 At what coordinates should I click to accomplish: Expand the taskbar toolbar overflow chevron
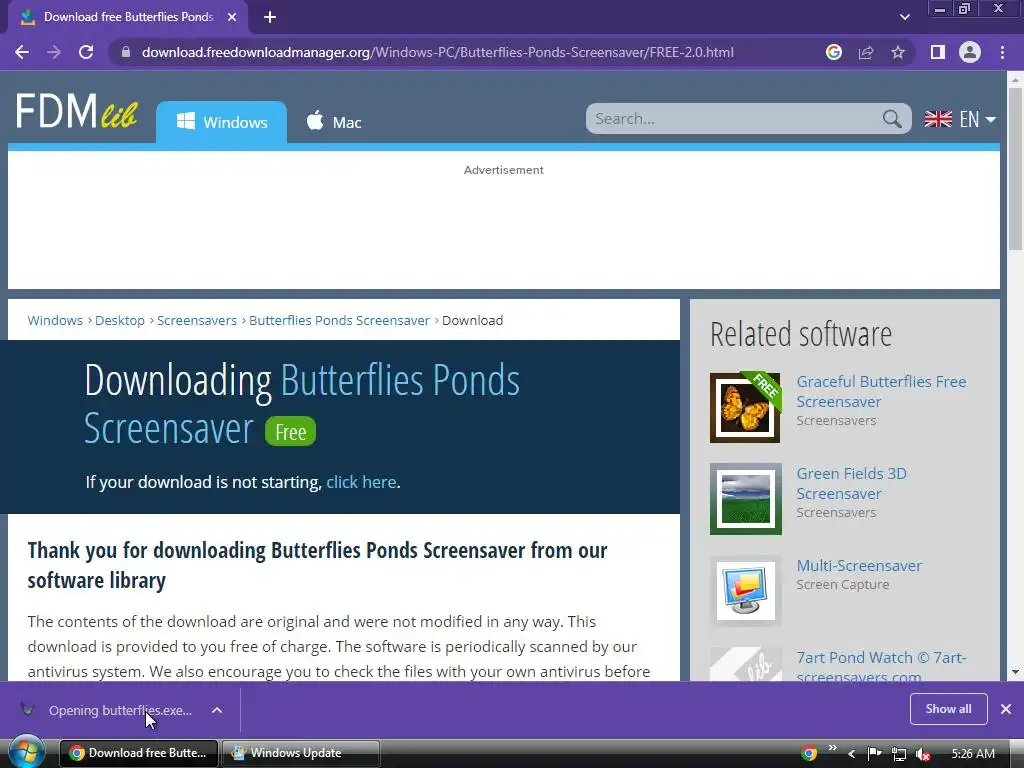(832, 748)
